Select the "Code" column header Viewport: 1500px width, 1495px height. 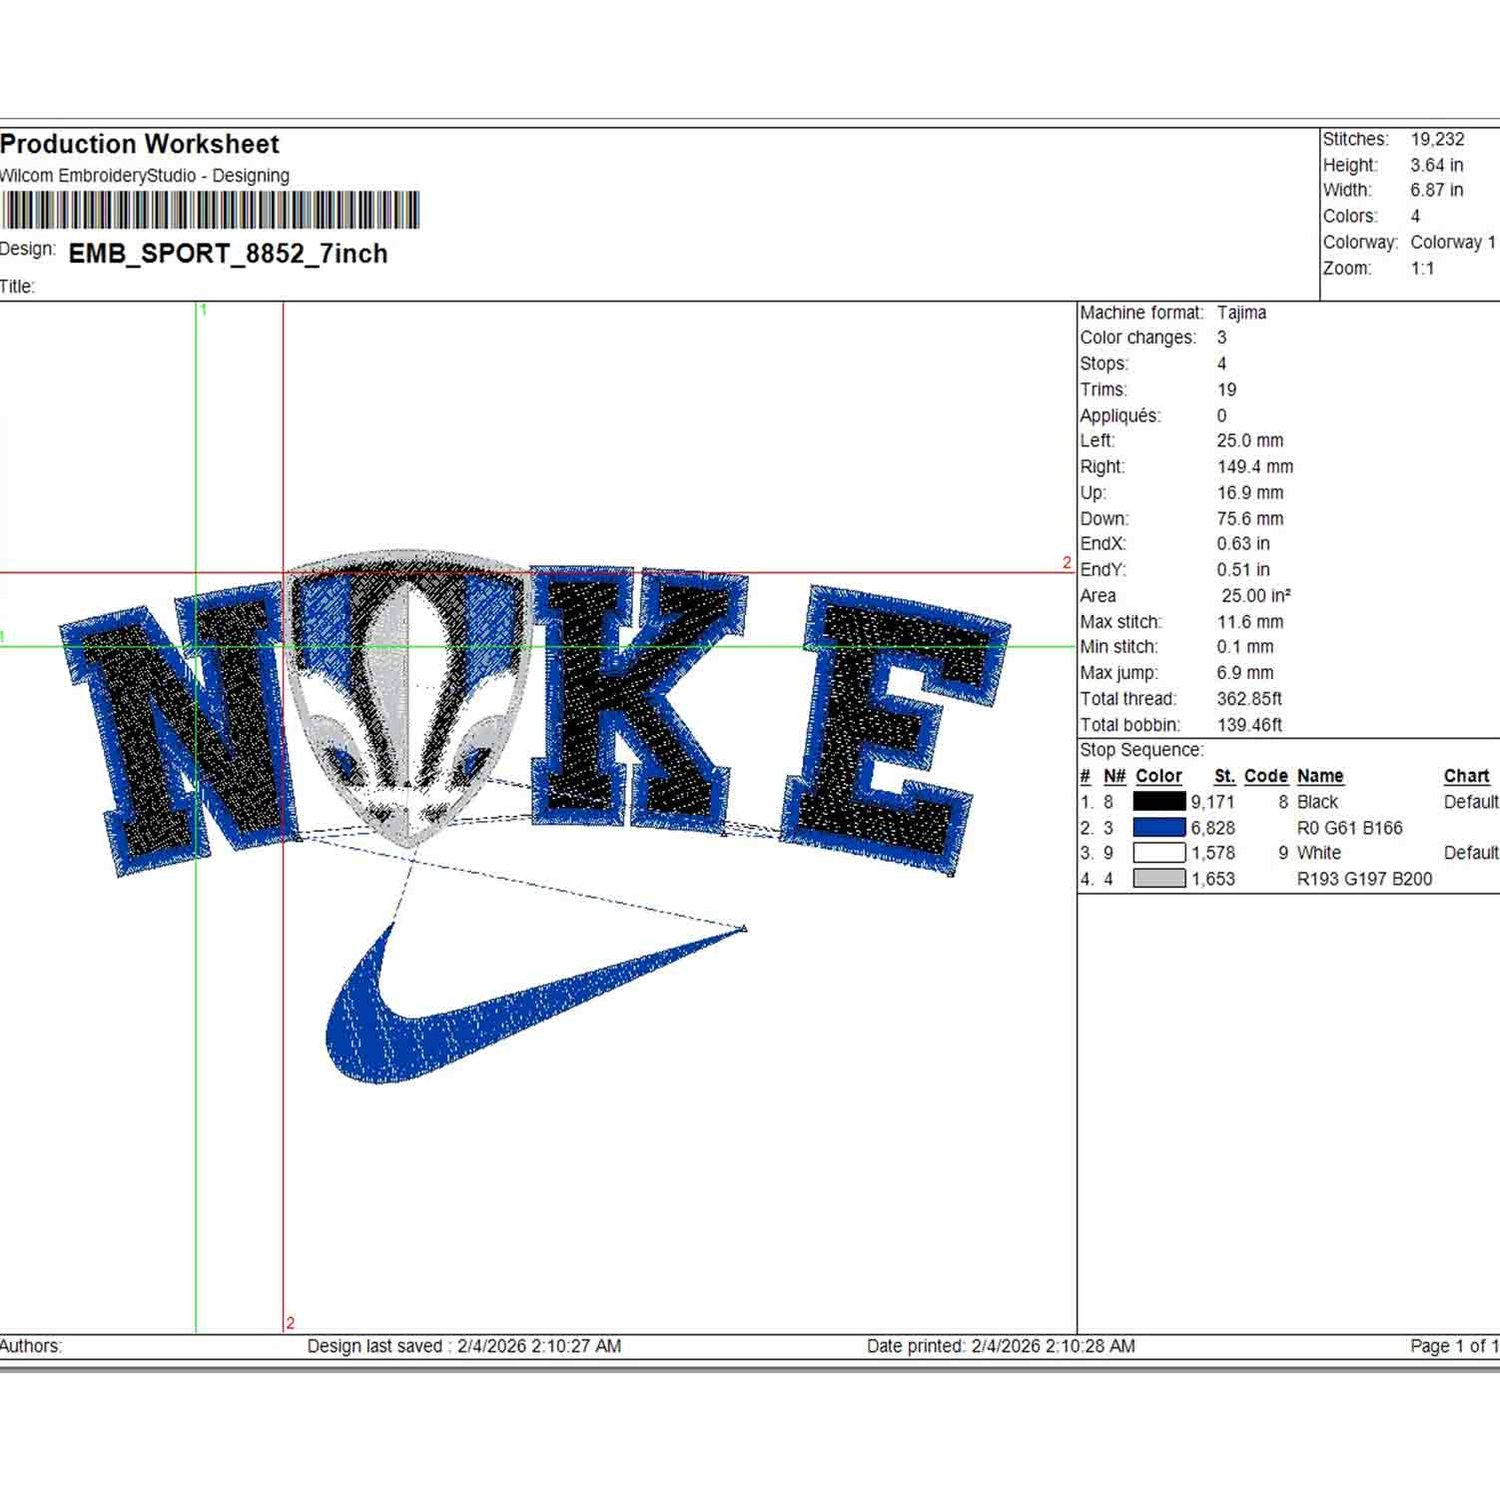[x=1266, y=776]
